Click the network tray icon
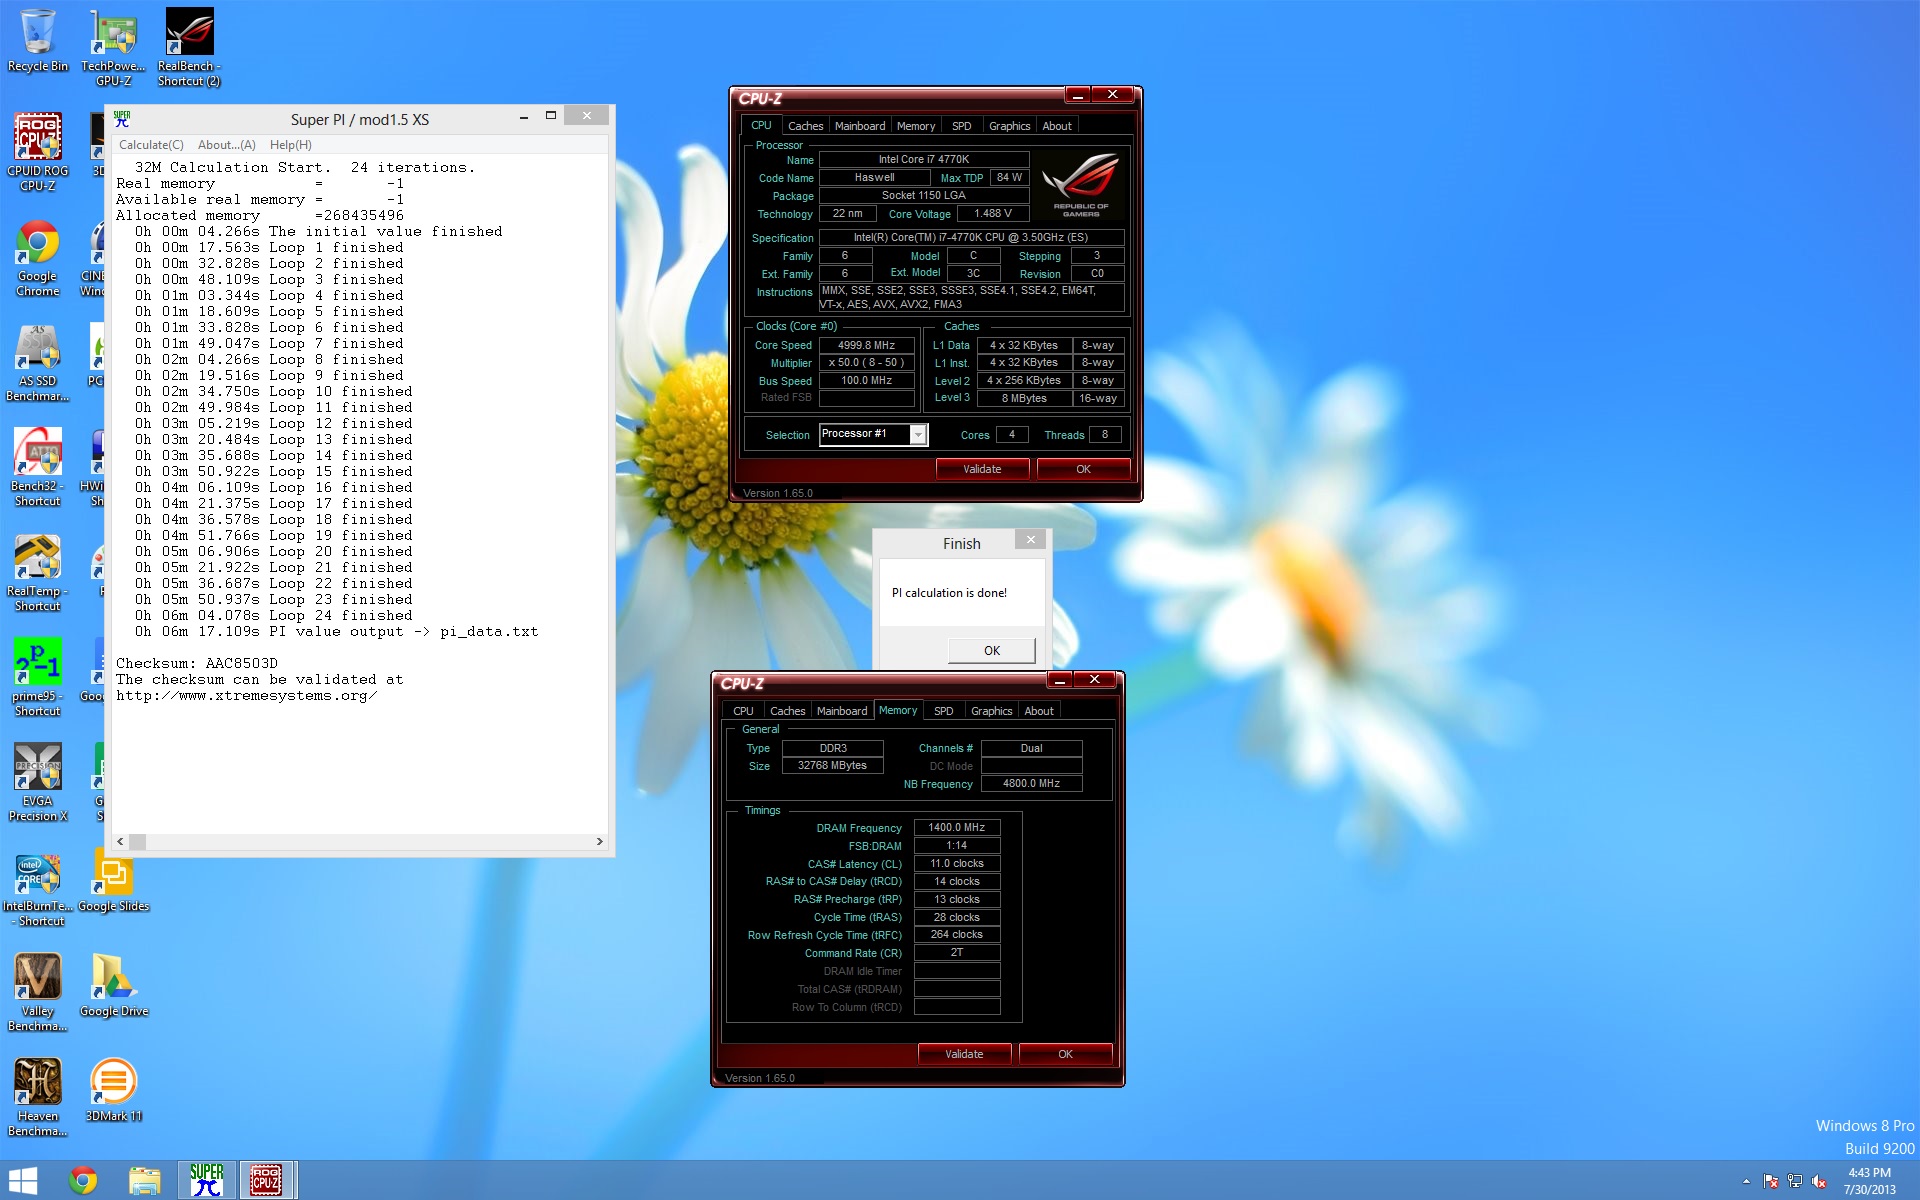Image resolution: width=1920 pixels, height=1200 pixels. point(1795,1181)
